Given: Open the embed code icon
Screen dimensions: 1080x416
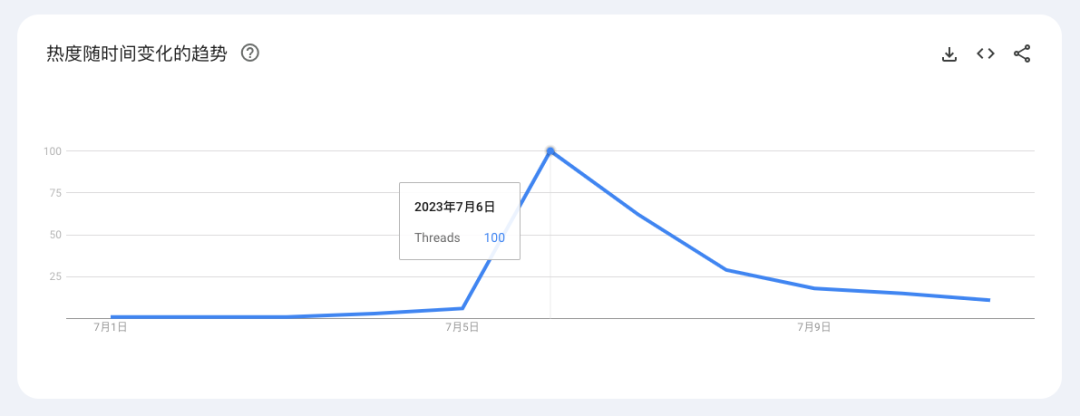Looking at the screenshot, I should [x=985, y=54].
